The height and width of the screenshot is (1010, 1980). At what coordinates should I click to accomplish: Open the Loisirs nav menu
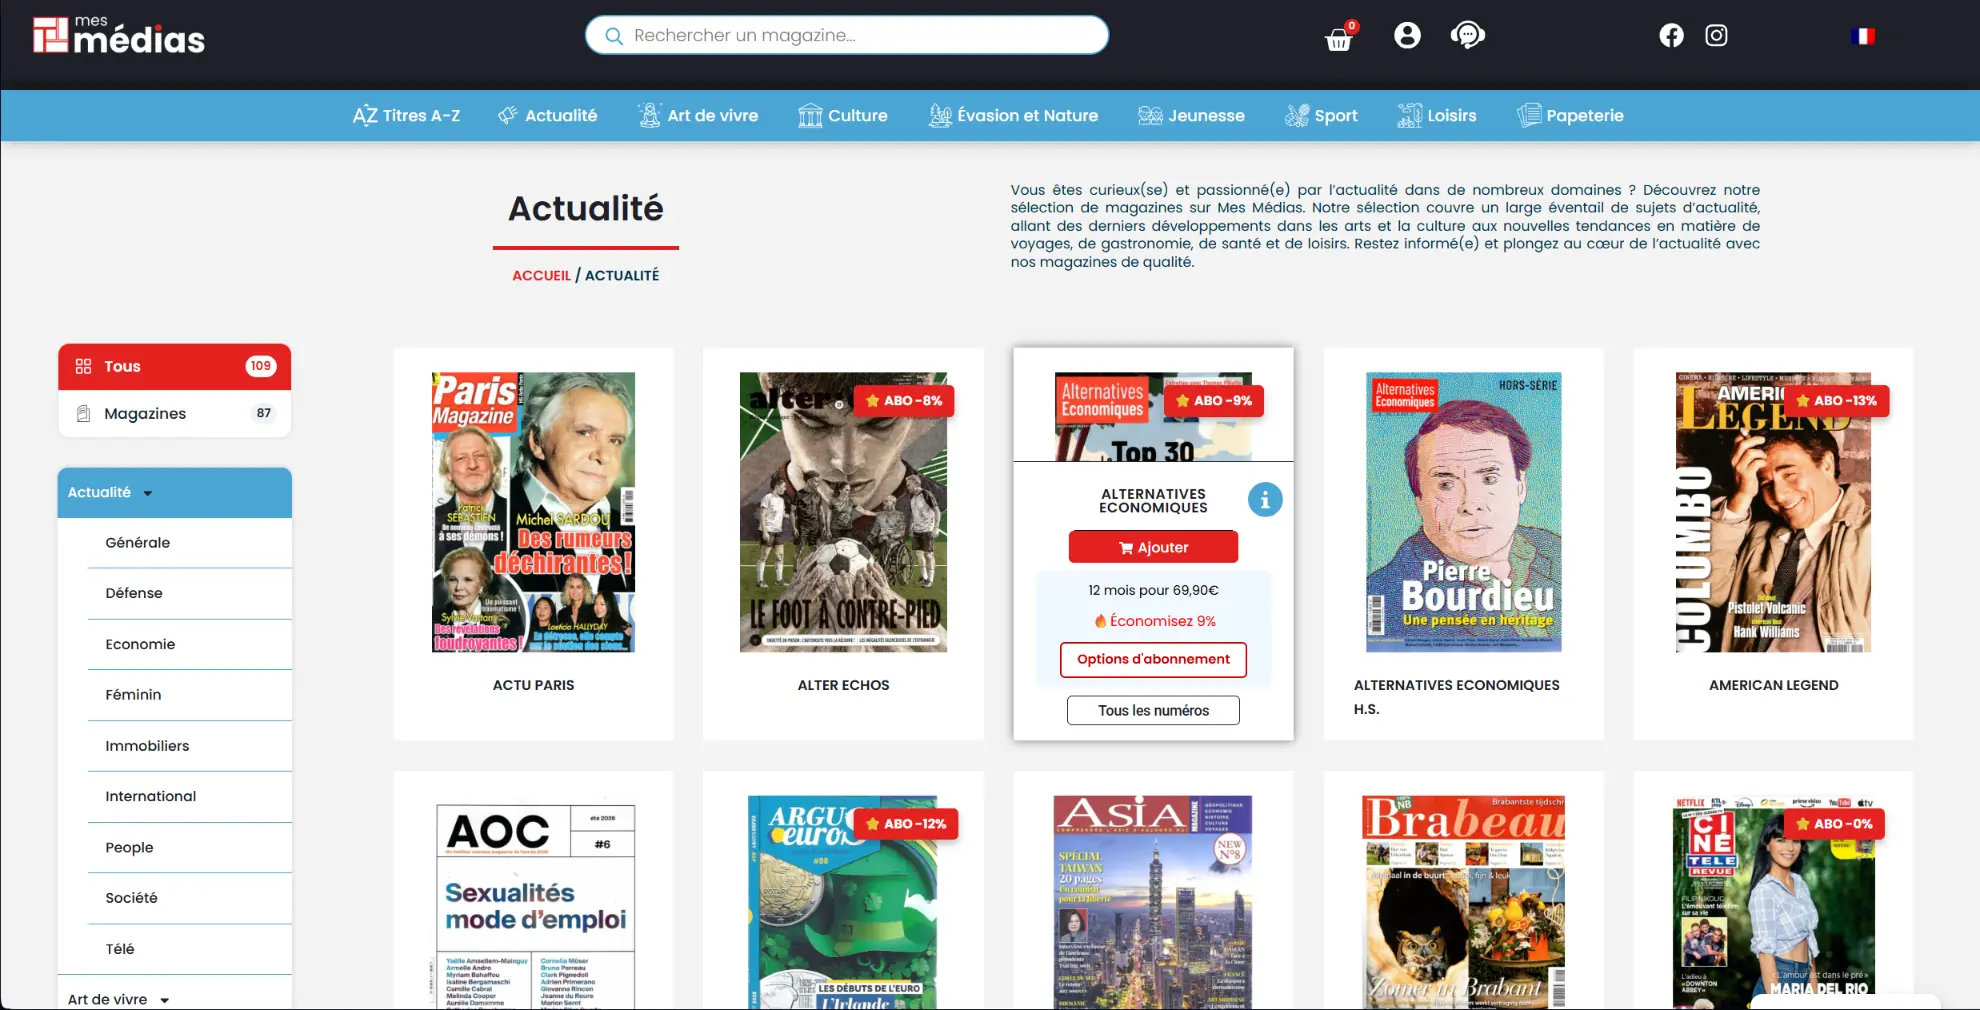[1437, 116]
